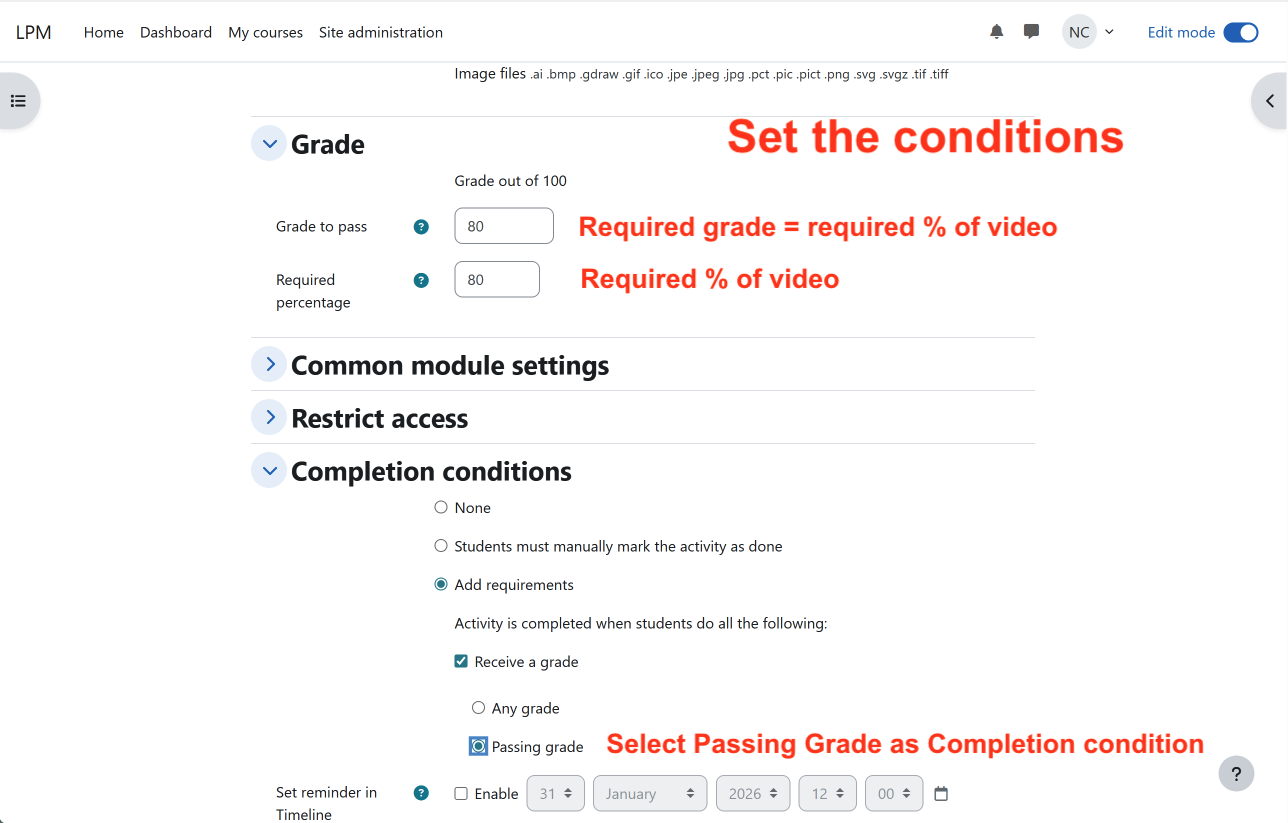Click the help icon beside Set reminder in Timeline

[x=420, y=792]
